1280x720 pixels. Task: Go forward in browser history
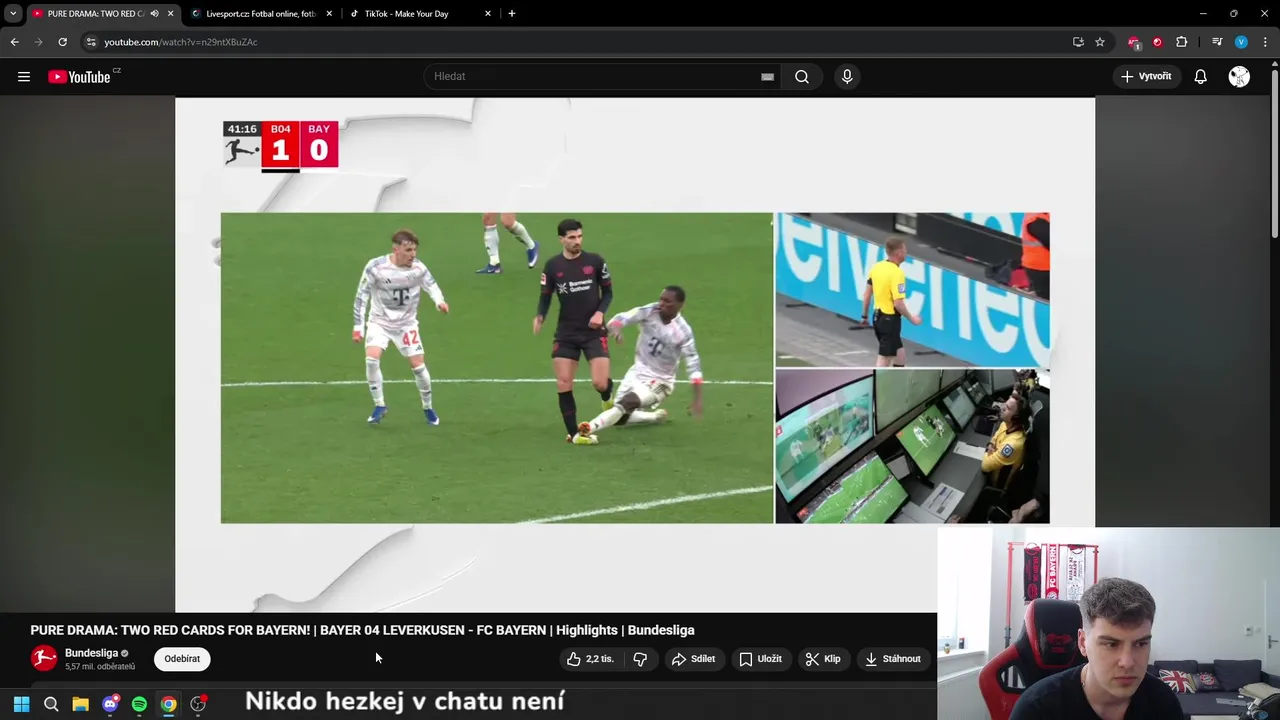pos(38,42)
